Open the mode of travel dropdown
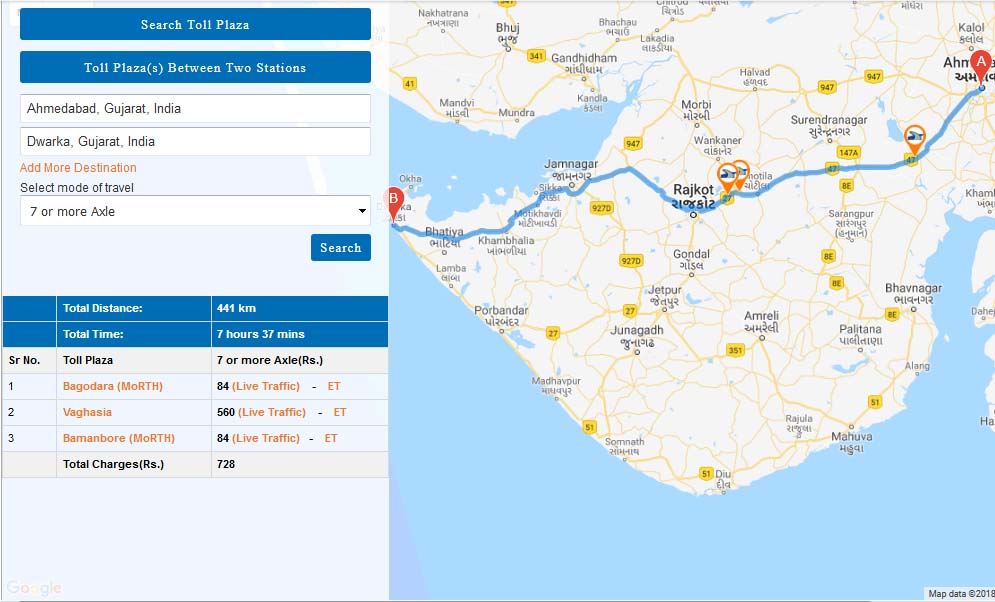 tap(195, 211)
